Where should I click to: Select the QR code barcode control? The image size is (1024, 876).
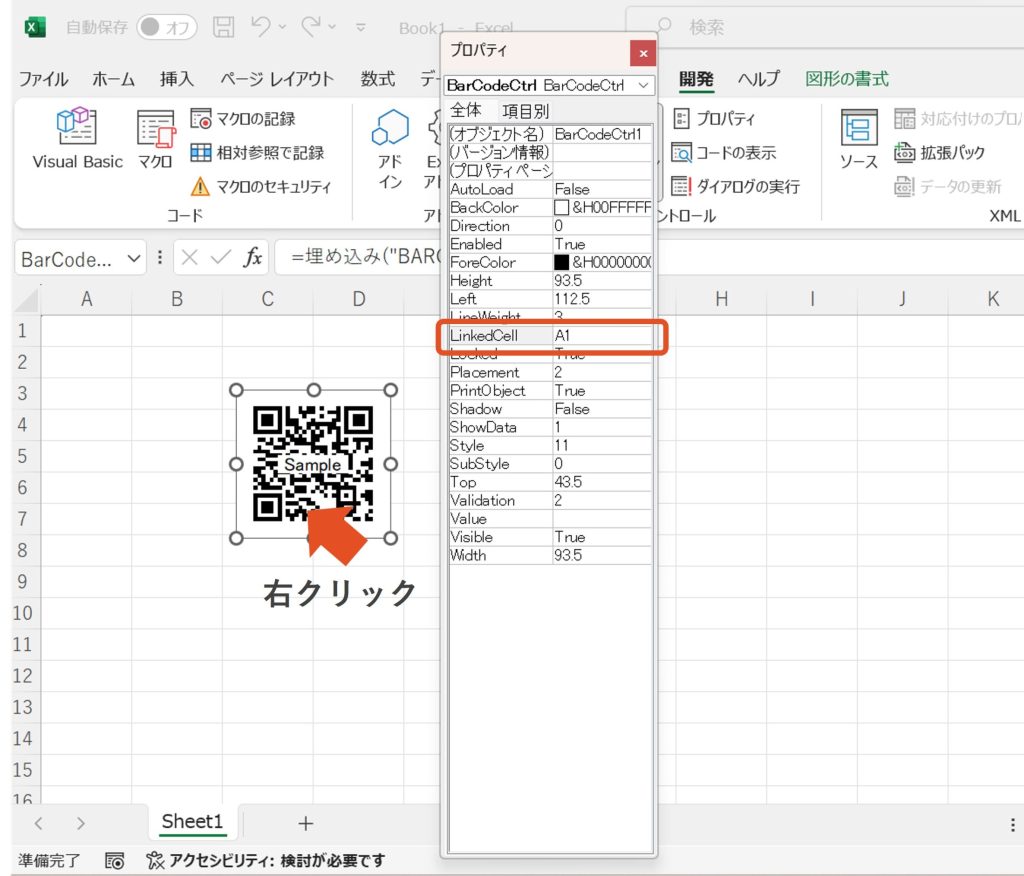(x=313, y=464)
